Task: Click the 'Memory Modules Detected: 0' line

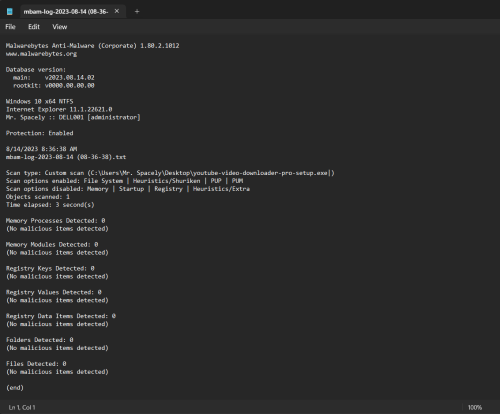Action: coord(52,245)
